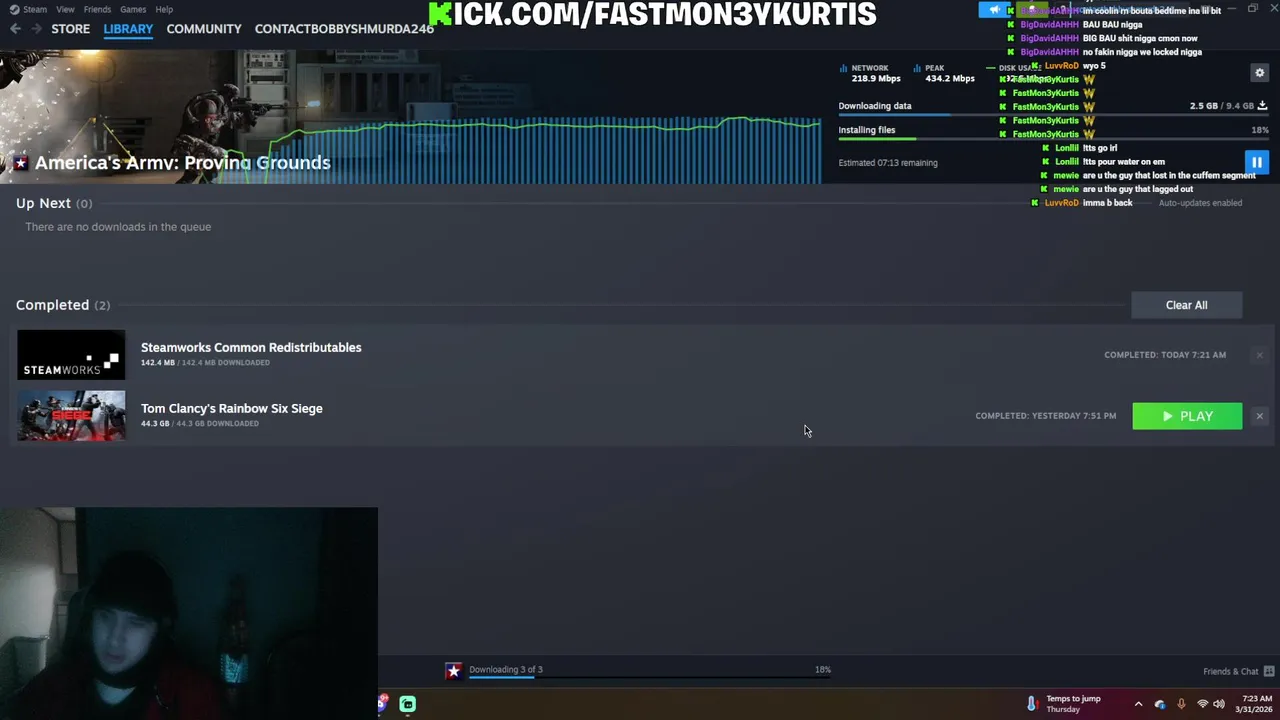Image resolution: width=1280 pixels, height=720 pixels.
Task: Open the Rainbow Six Siege thumbnail
Action: 71,416
